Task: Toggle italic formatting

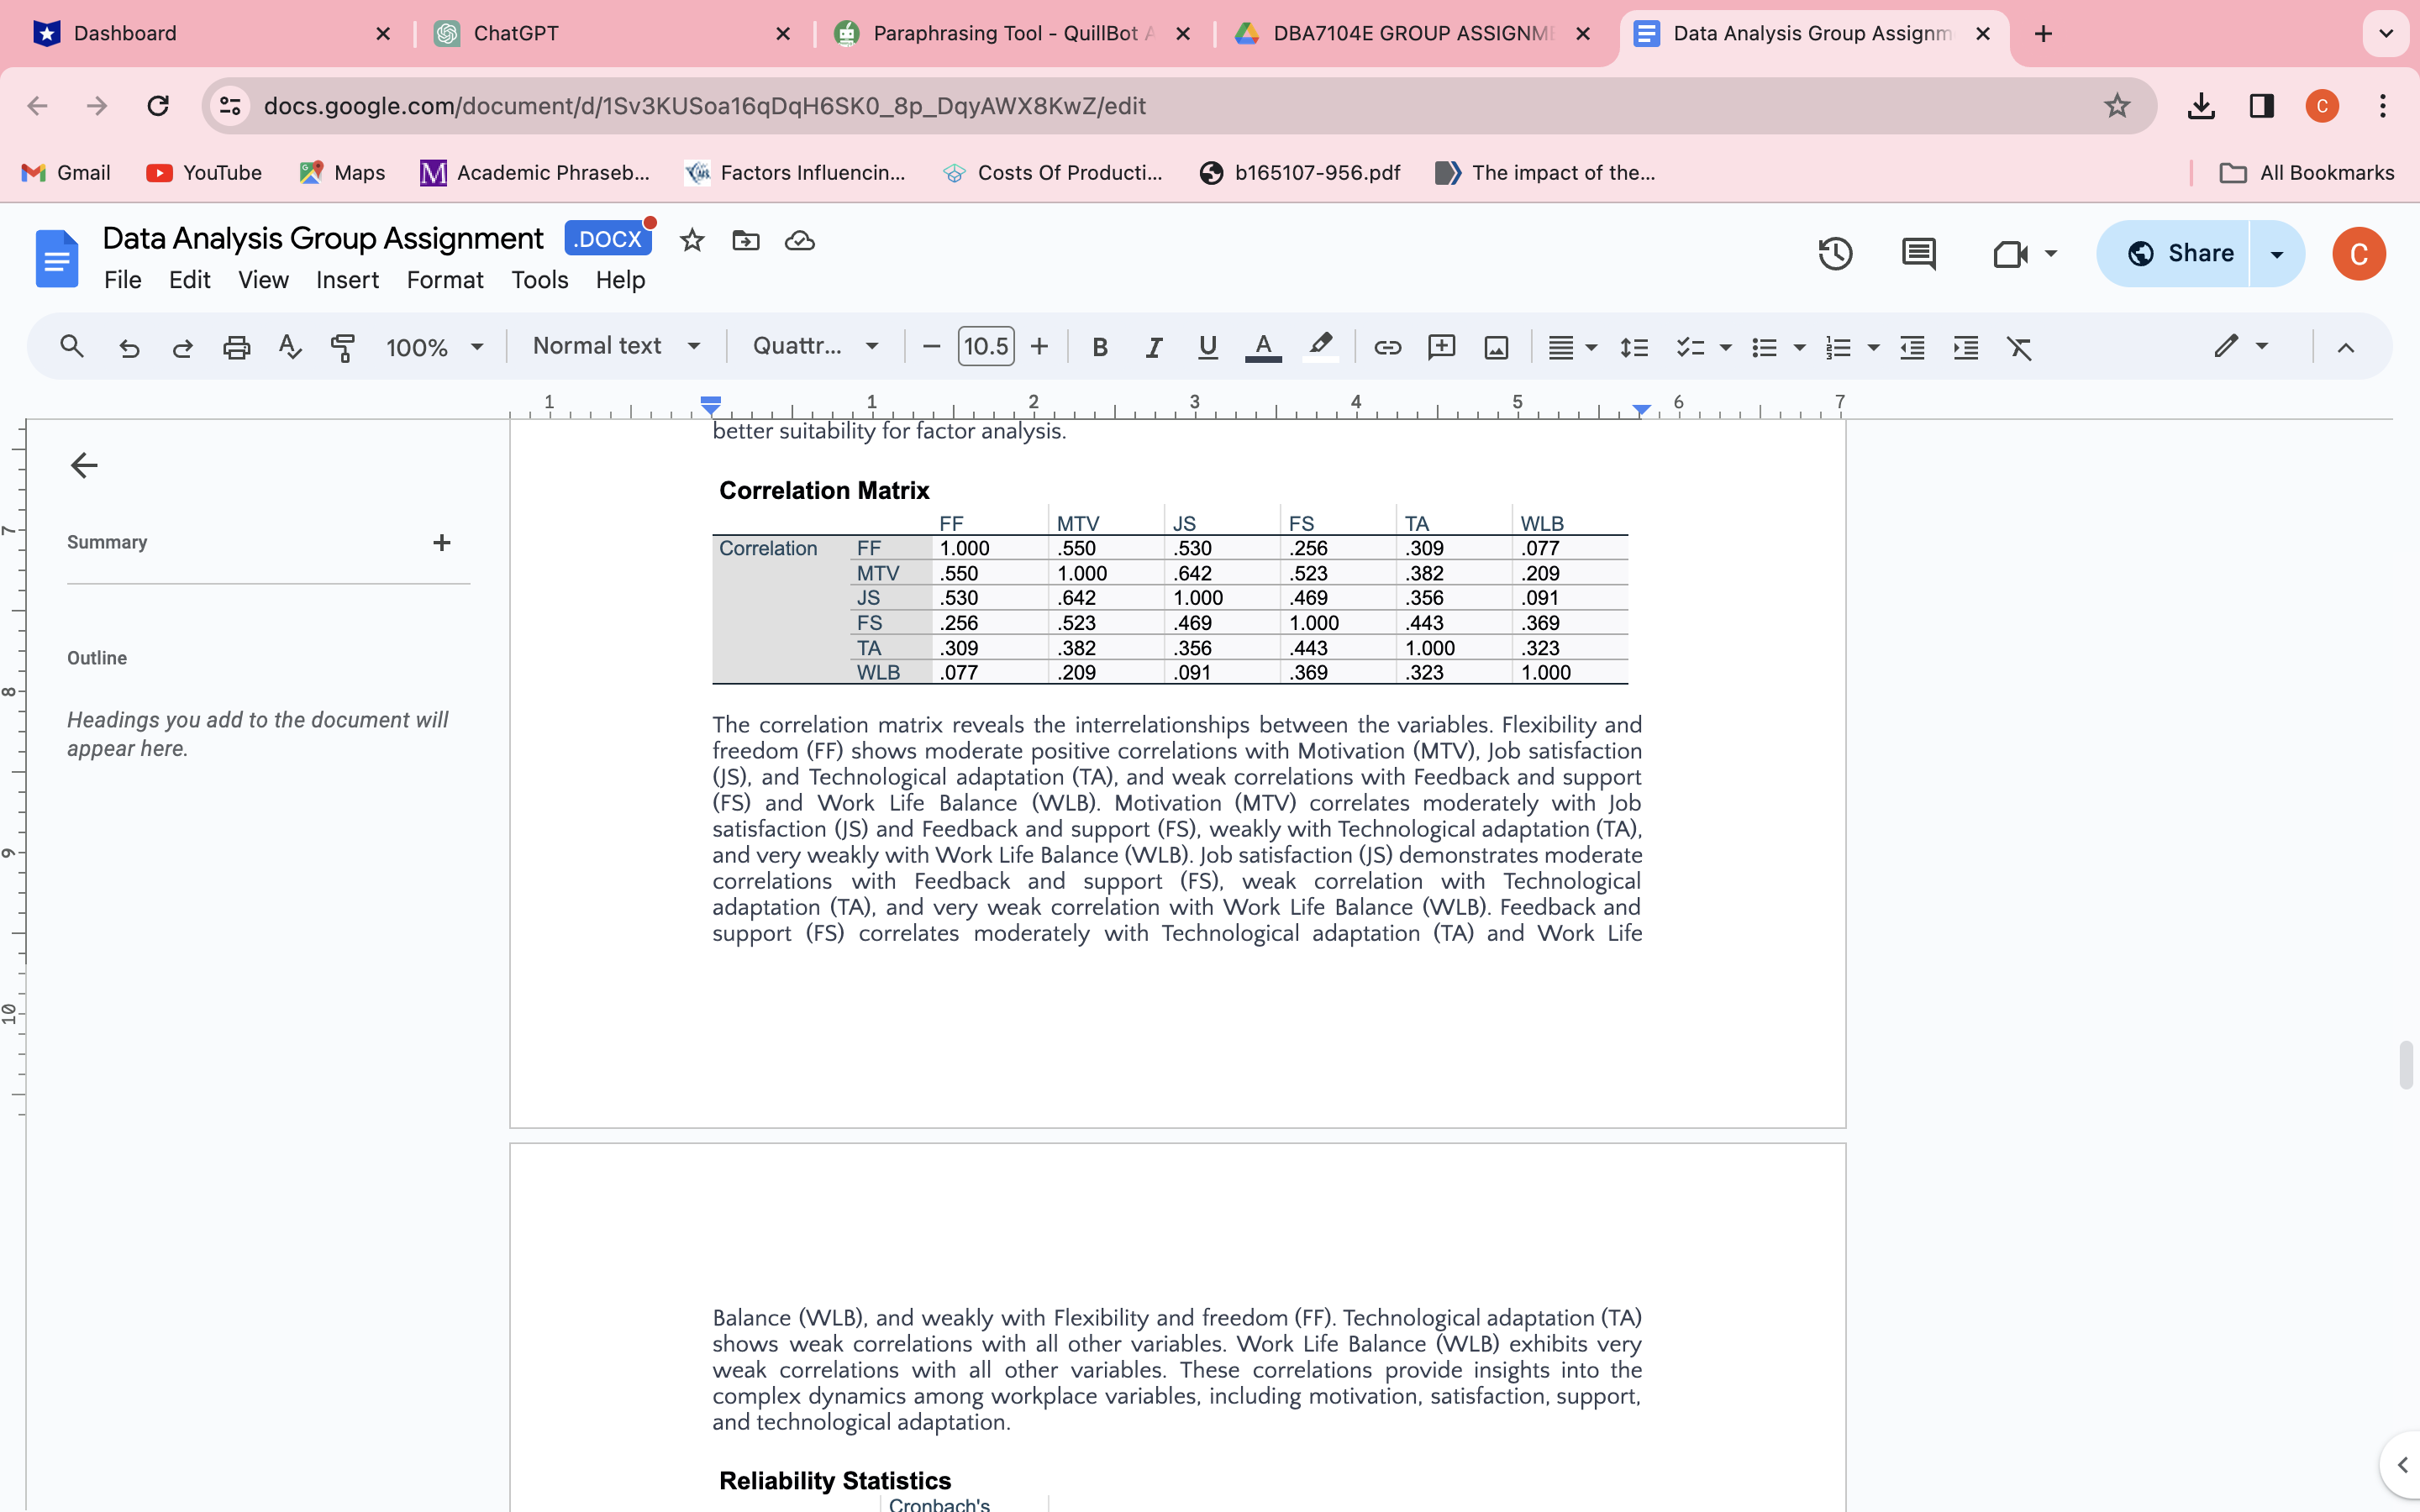Action: pyautogui.click(x=1153, y=347)
